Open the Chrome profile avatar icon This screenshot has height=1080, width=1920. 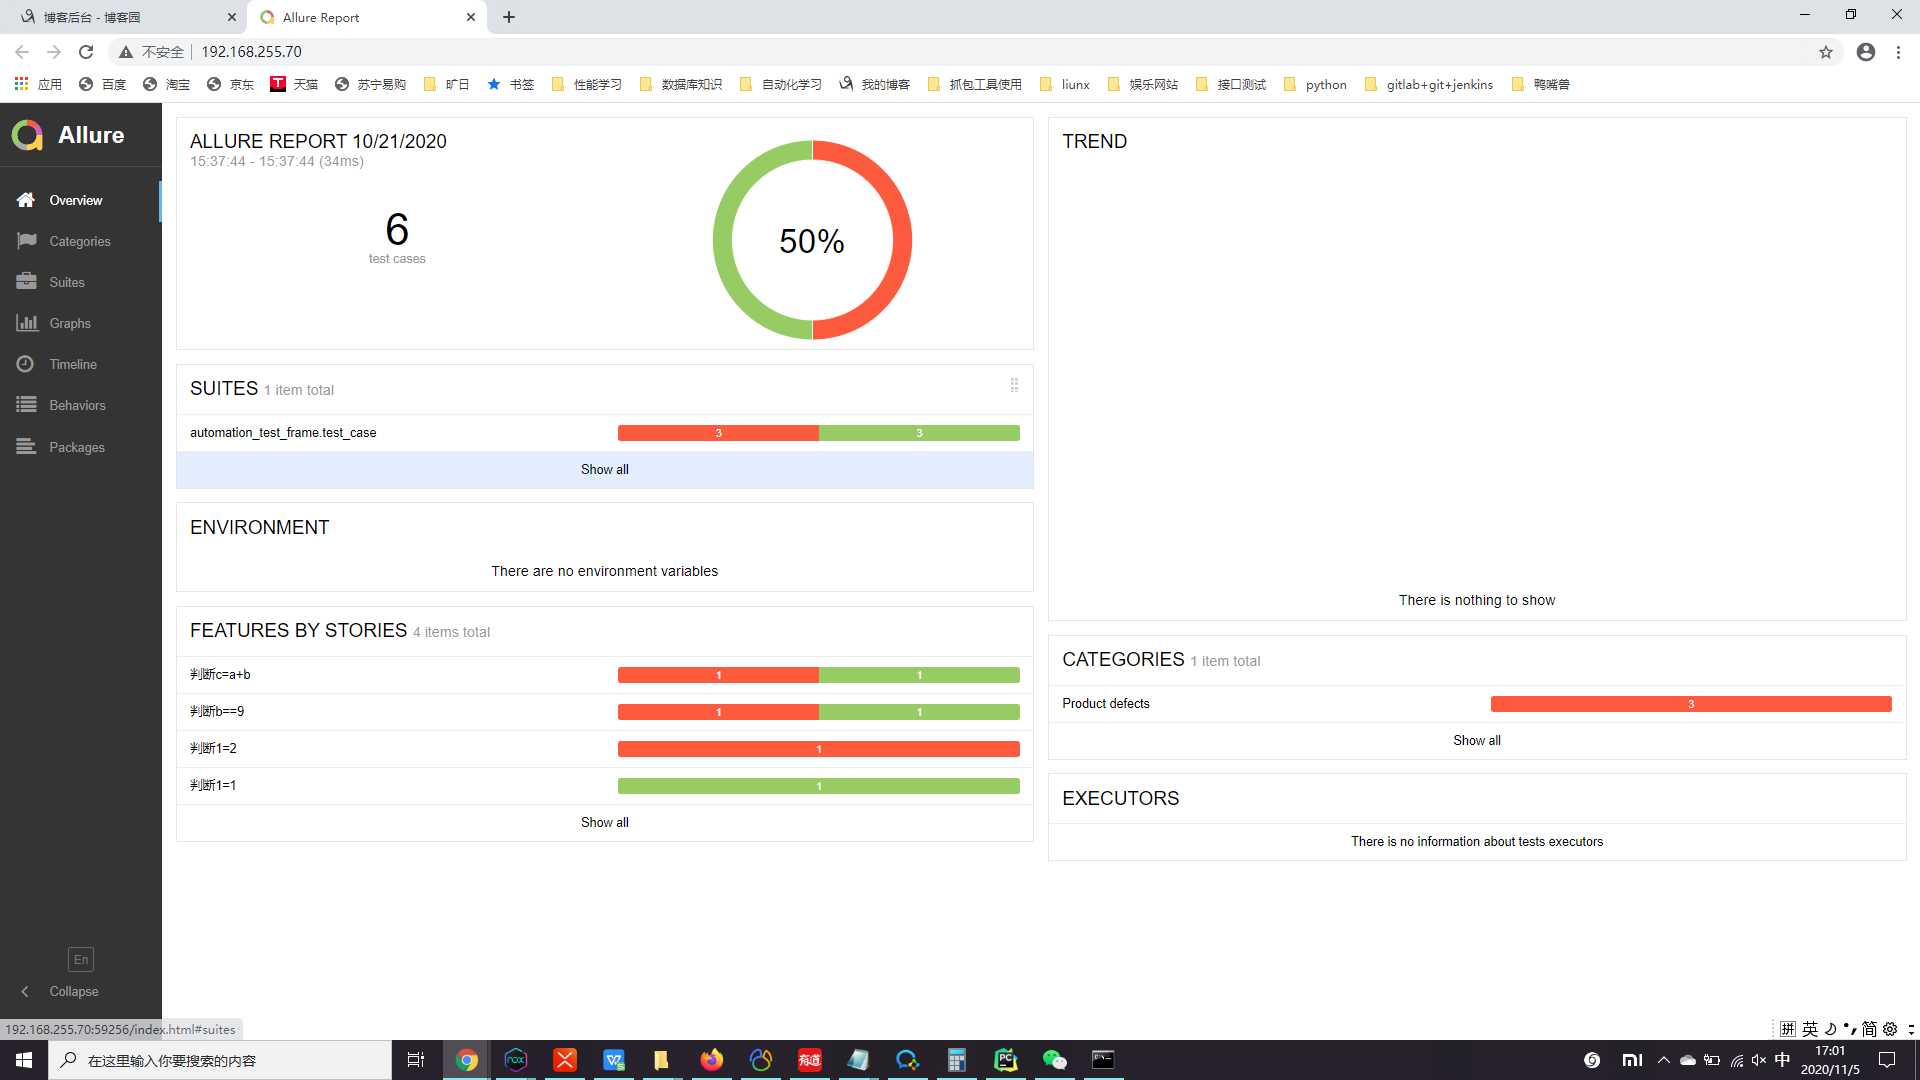1866,52
